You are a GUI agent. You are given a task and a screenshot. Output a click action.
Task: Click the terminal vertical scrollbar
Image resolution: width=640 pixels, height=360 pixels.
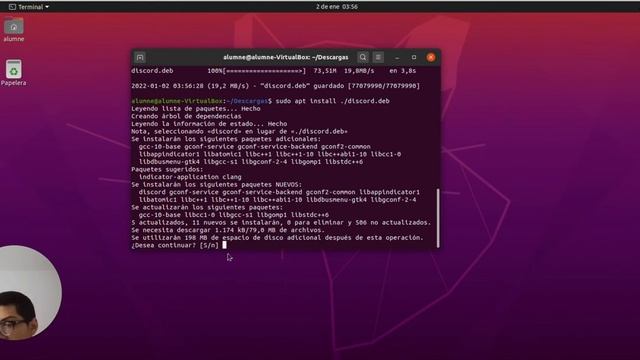click(438, 218)
